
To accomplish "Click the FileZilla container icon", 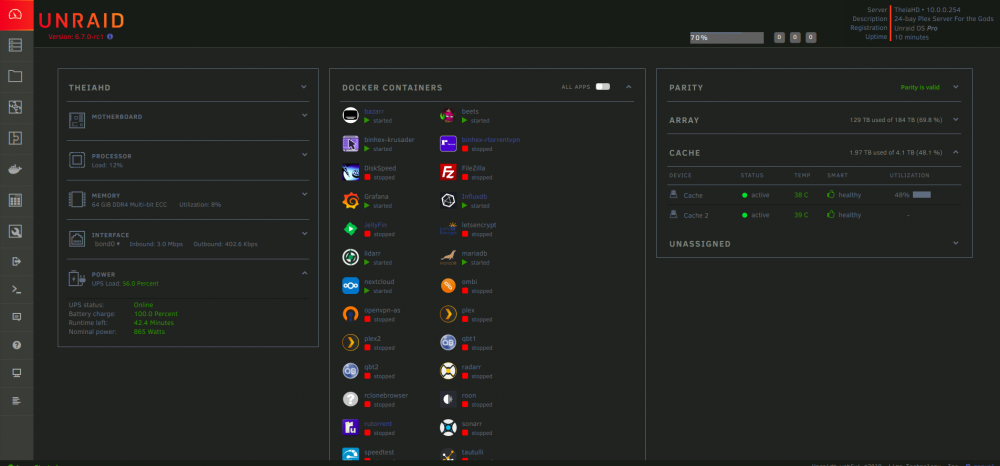I will [x=448, y=172].
